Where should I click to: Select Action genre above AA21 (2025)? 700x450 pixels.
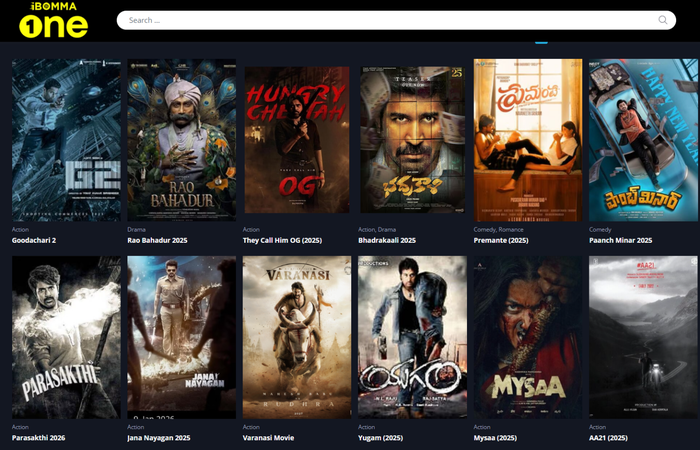[x=597, y=427]
